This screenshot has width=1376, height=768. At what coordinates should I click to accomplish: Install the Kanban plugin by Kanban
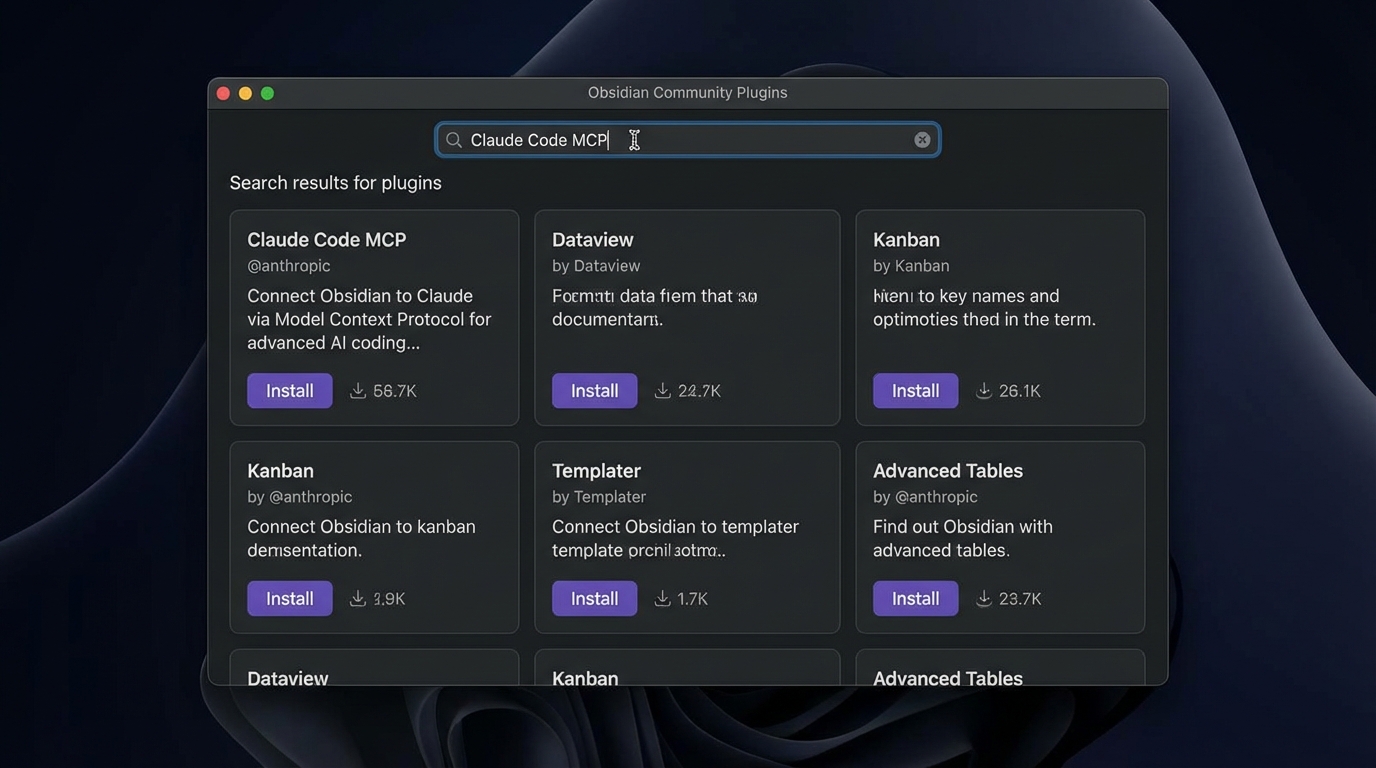[915, 390]
